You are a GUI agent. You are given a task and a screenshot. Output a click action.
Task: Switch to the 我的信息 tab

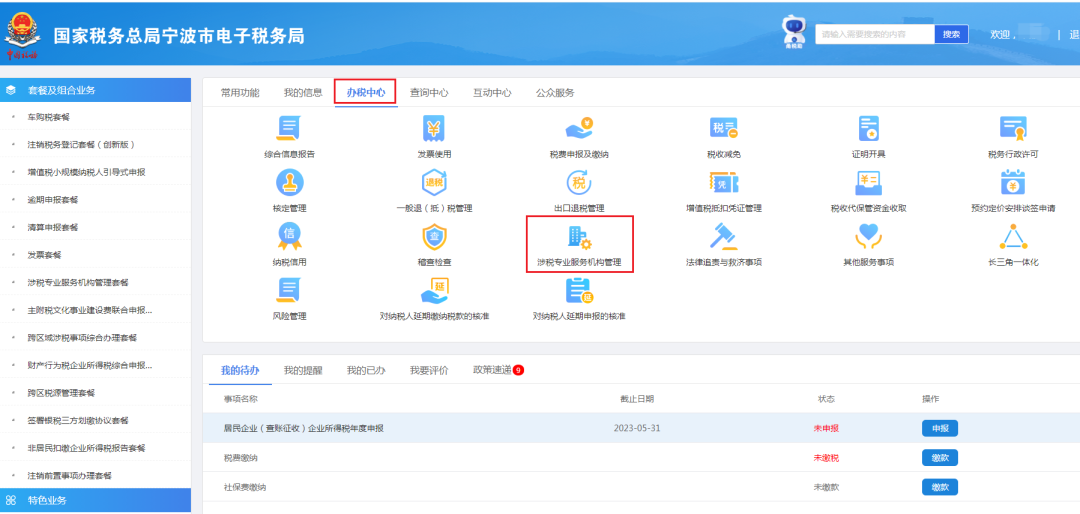[303, 92]
